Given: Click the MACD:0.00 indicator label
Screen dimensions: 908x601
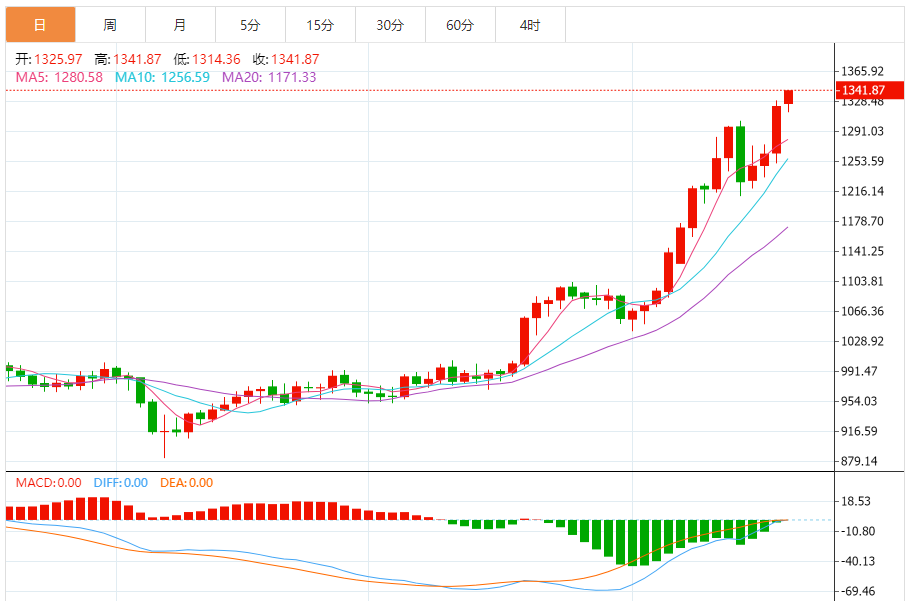Looking at the screenshot, I should tap(49, 483).
